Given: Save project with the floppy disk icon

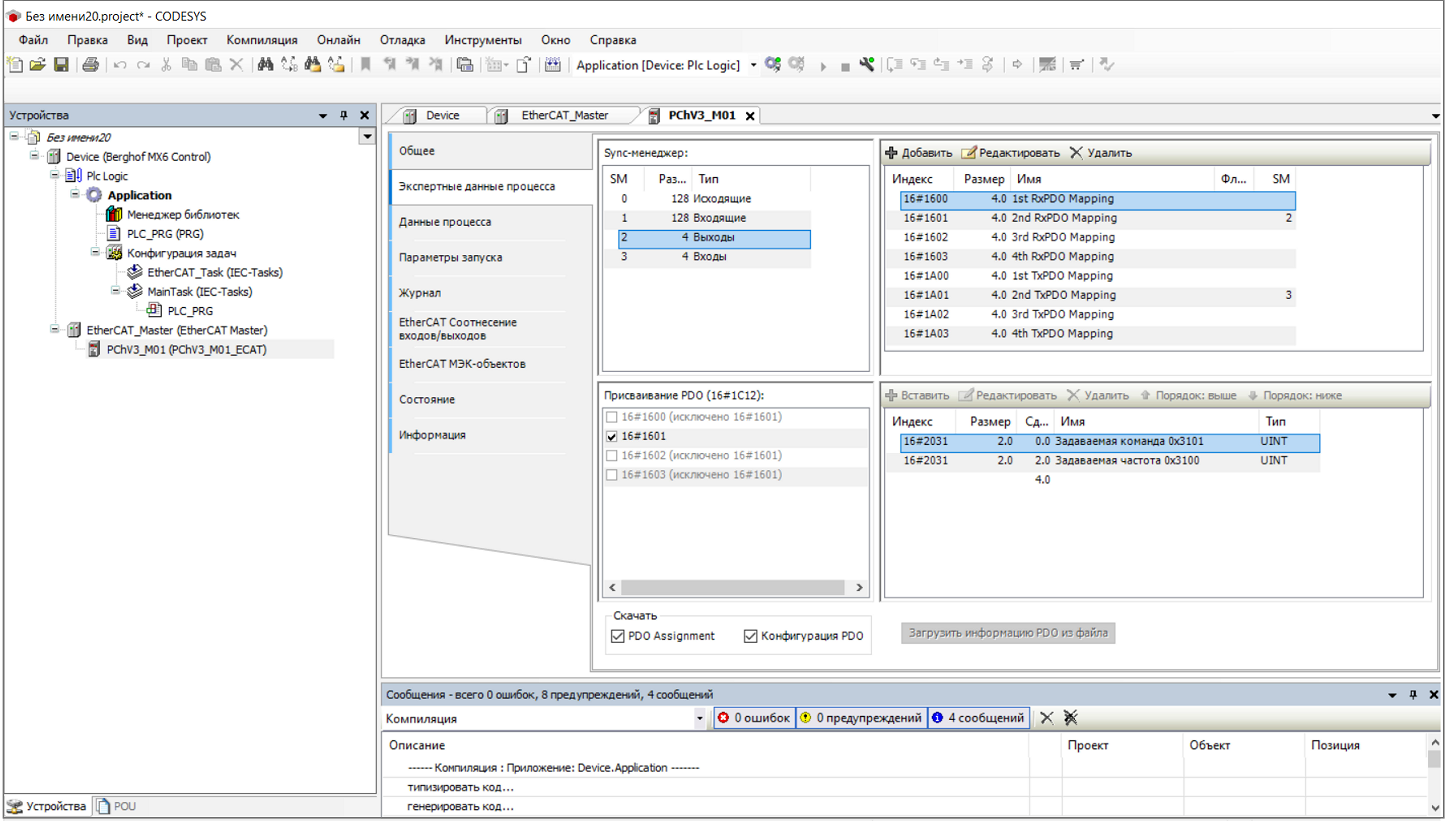Looking at the screenshot, I should (61, 65).
